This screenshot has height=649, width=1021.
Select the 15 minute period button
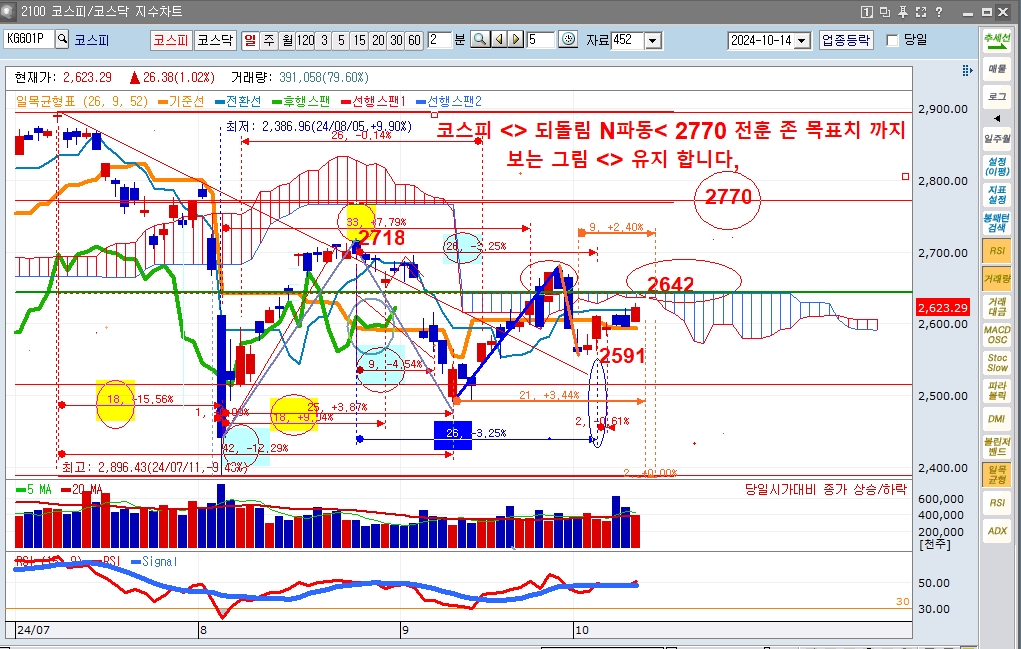[x=359, y=40]
